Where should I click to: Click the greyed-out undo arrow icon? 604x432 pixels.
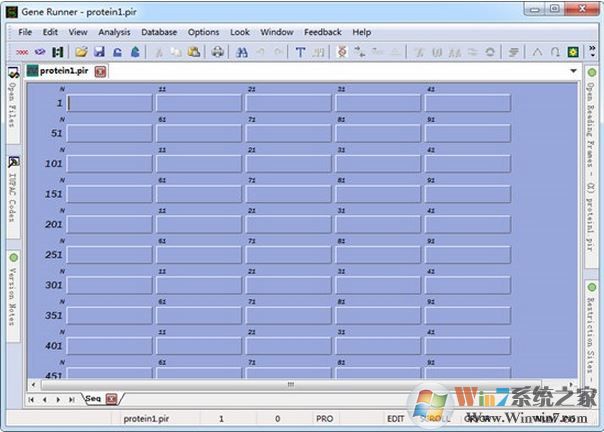(260, 52)
